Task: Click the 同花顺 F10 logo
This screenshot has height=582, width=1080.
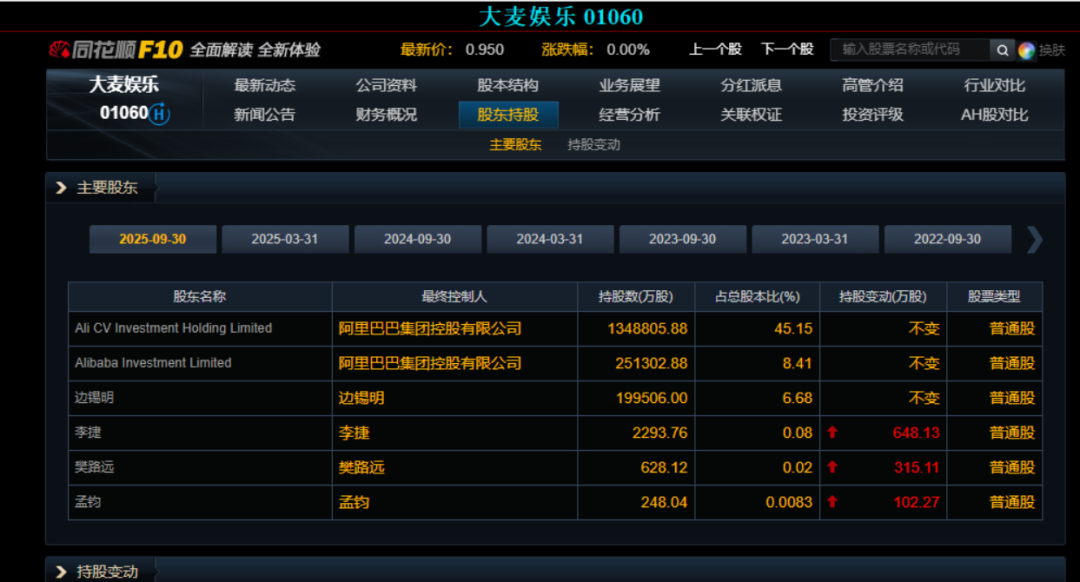Action: tap(116, 50)
